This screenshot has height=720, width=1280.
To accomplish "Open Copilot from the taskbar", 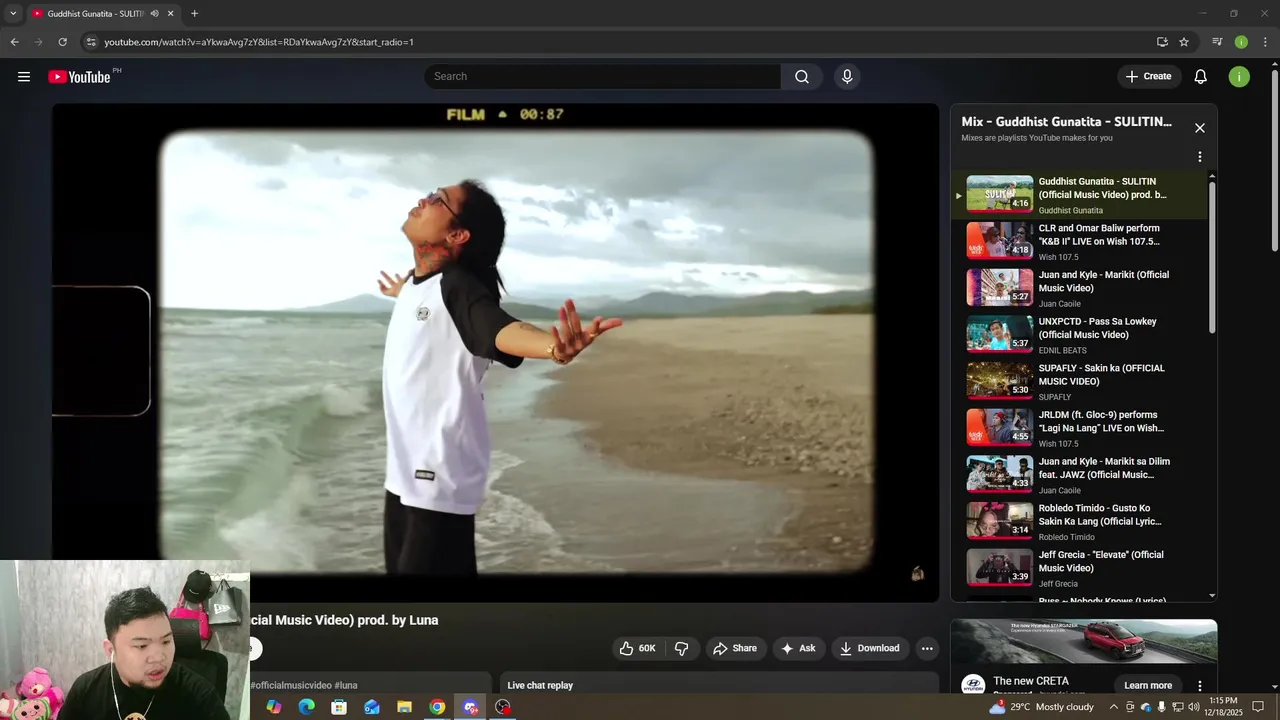I will tap(274, 707).
